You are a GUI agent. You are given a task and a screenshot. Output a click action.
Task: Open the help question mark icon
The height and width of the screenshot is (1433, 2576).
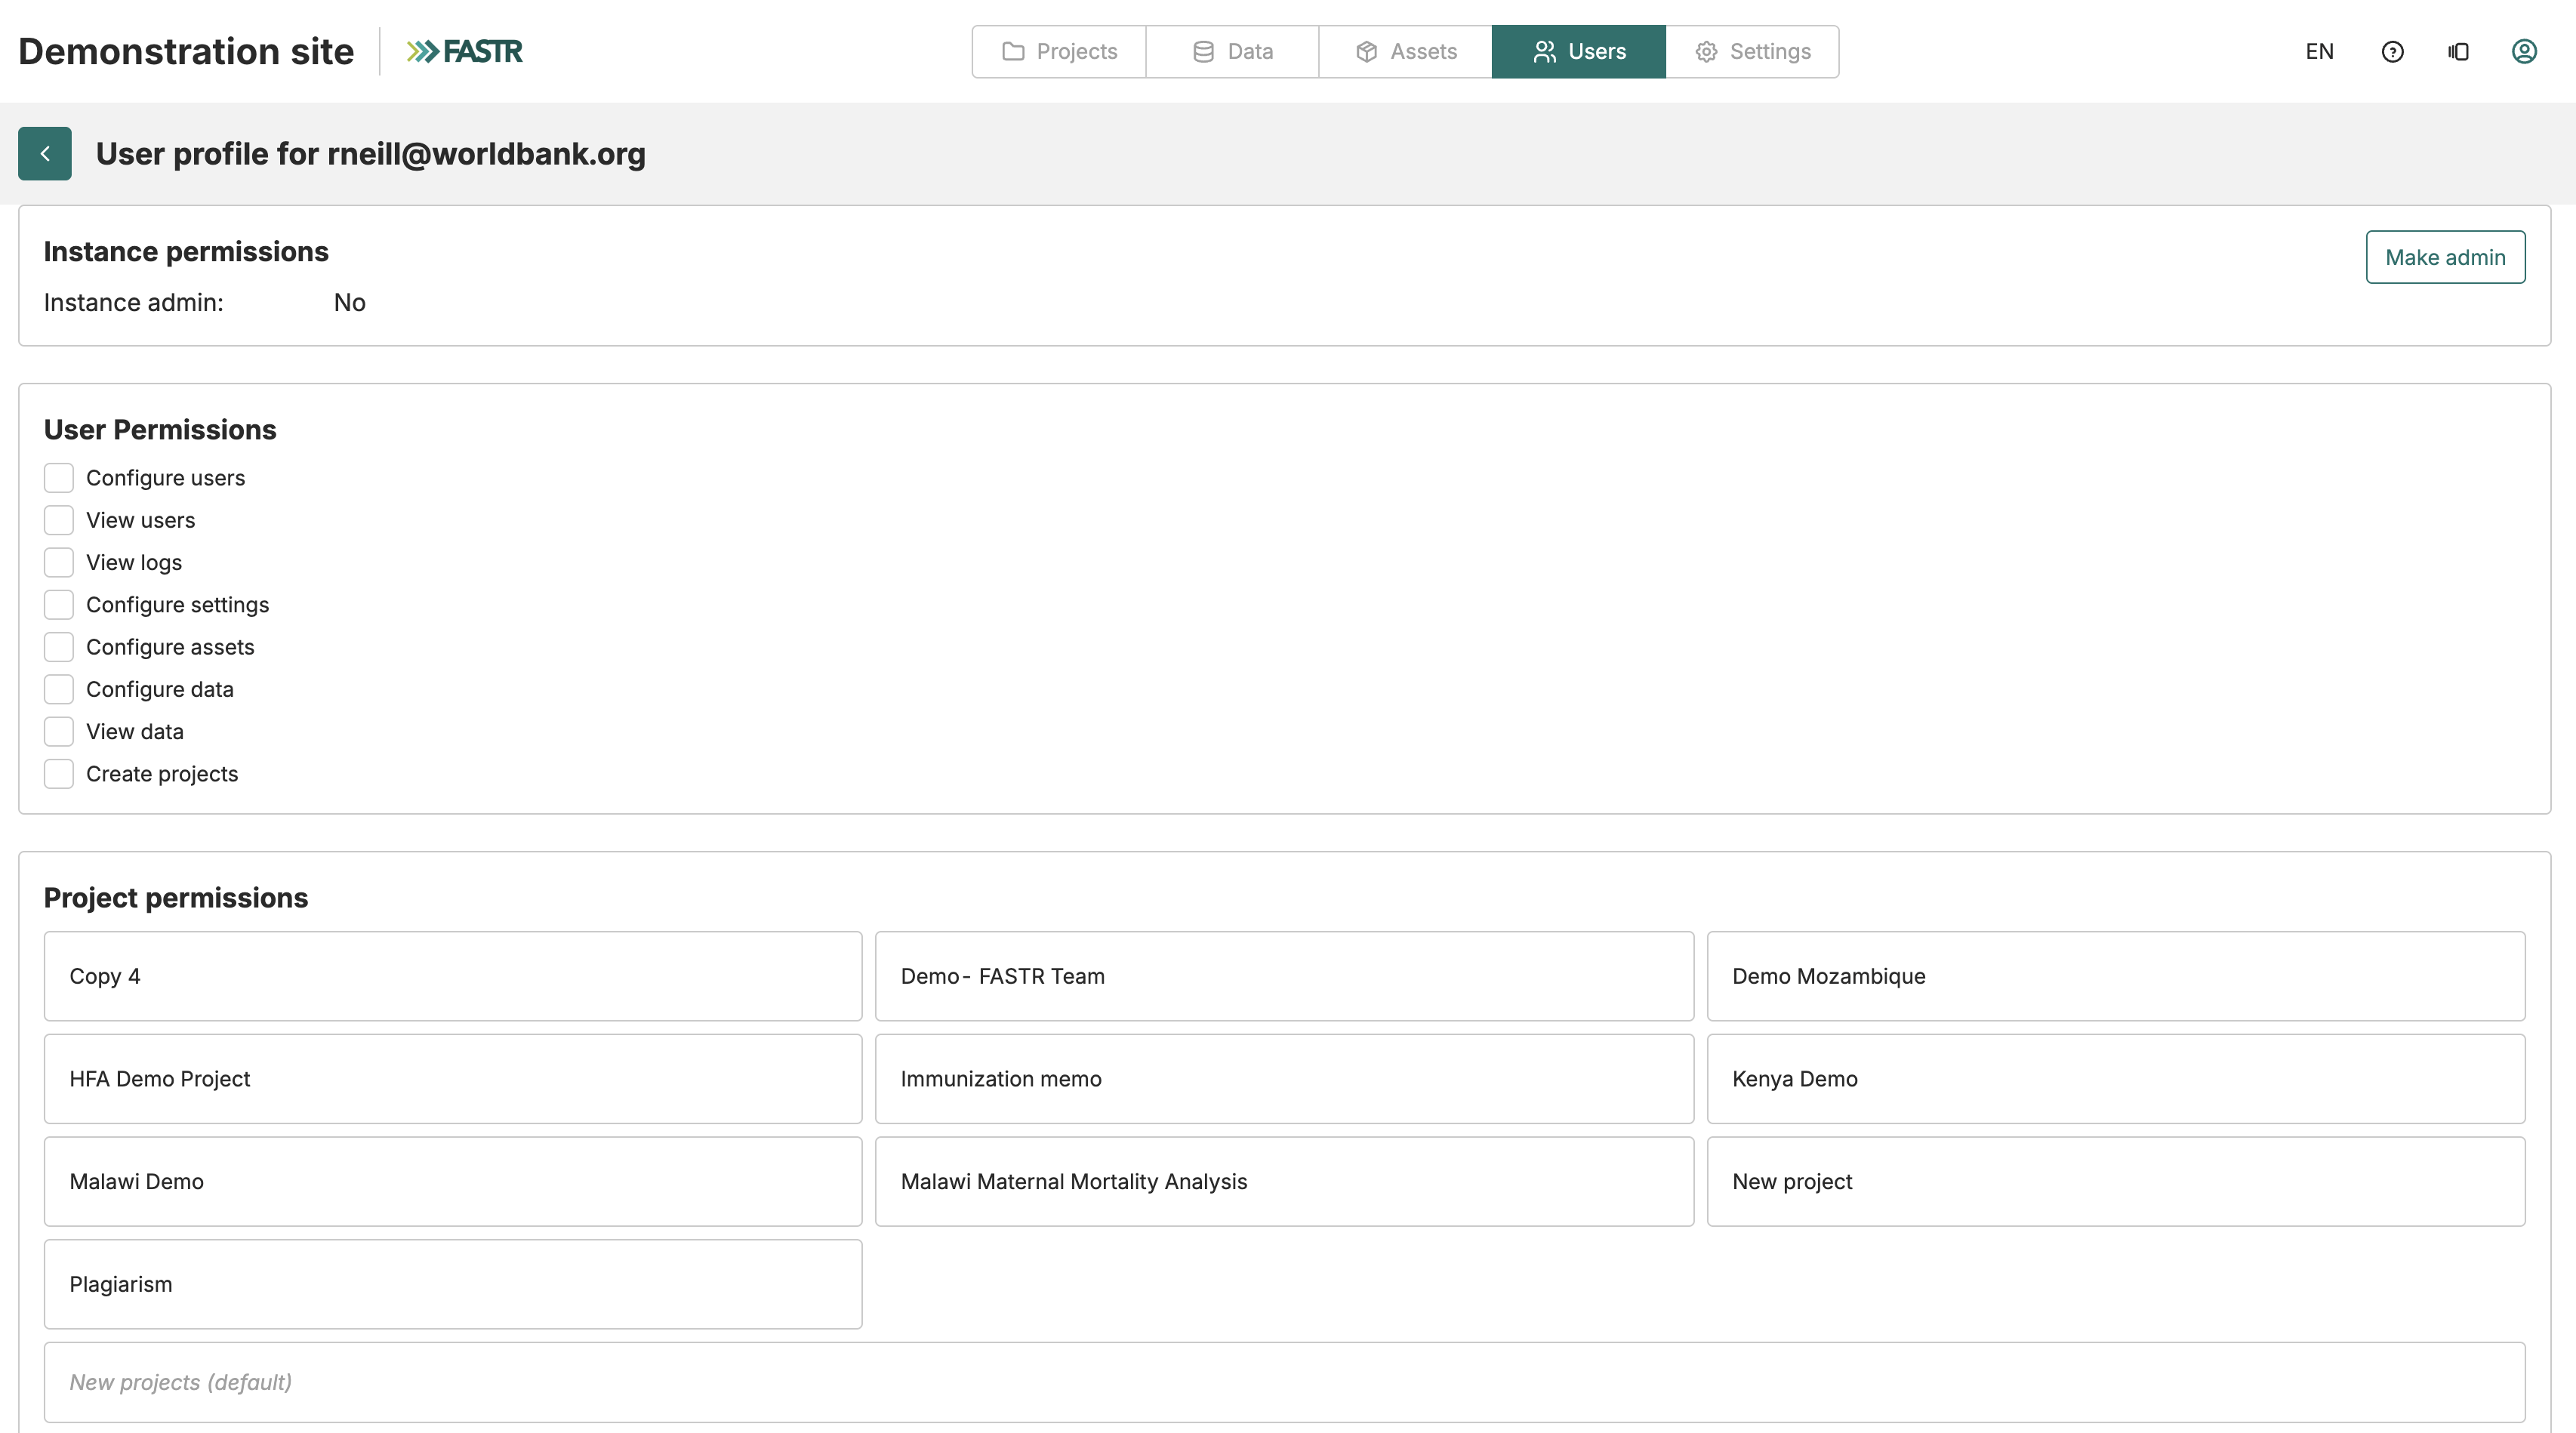(2392, 52)
